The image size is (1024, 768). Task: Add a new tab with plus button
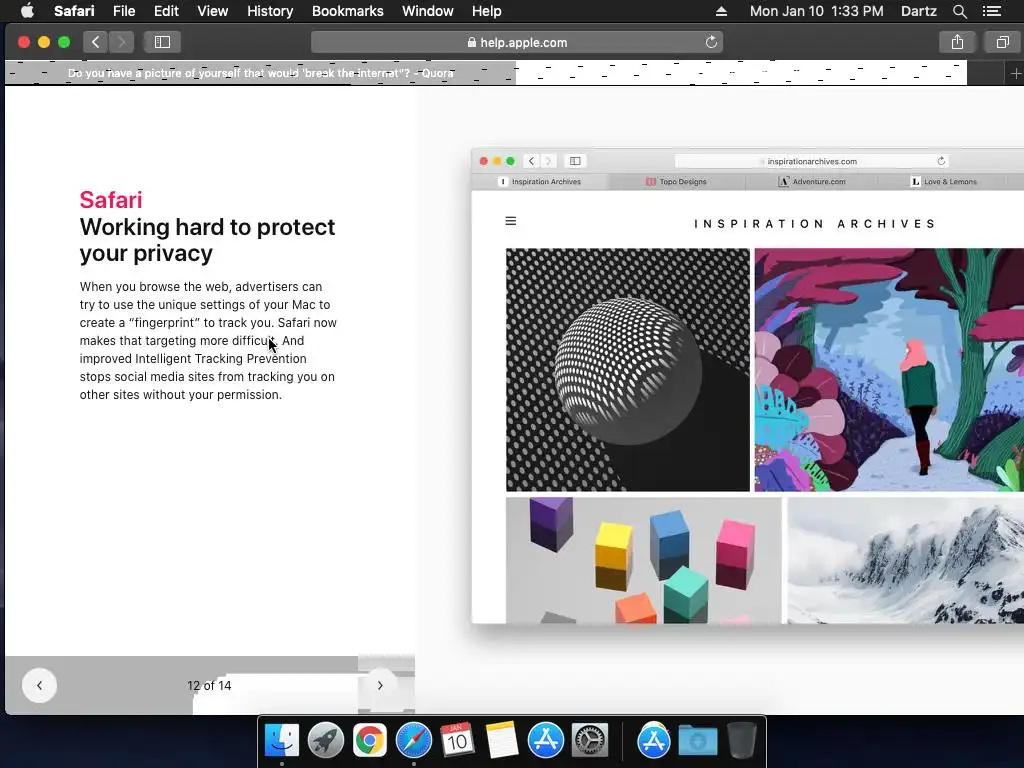tap(1015, 73)
